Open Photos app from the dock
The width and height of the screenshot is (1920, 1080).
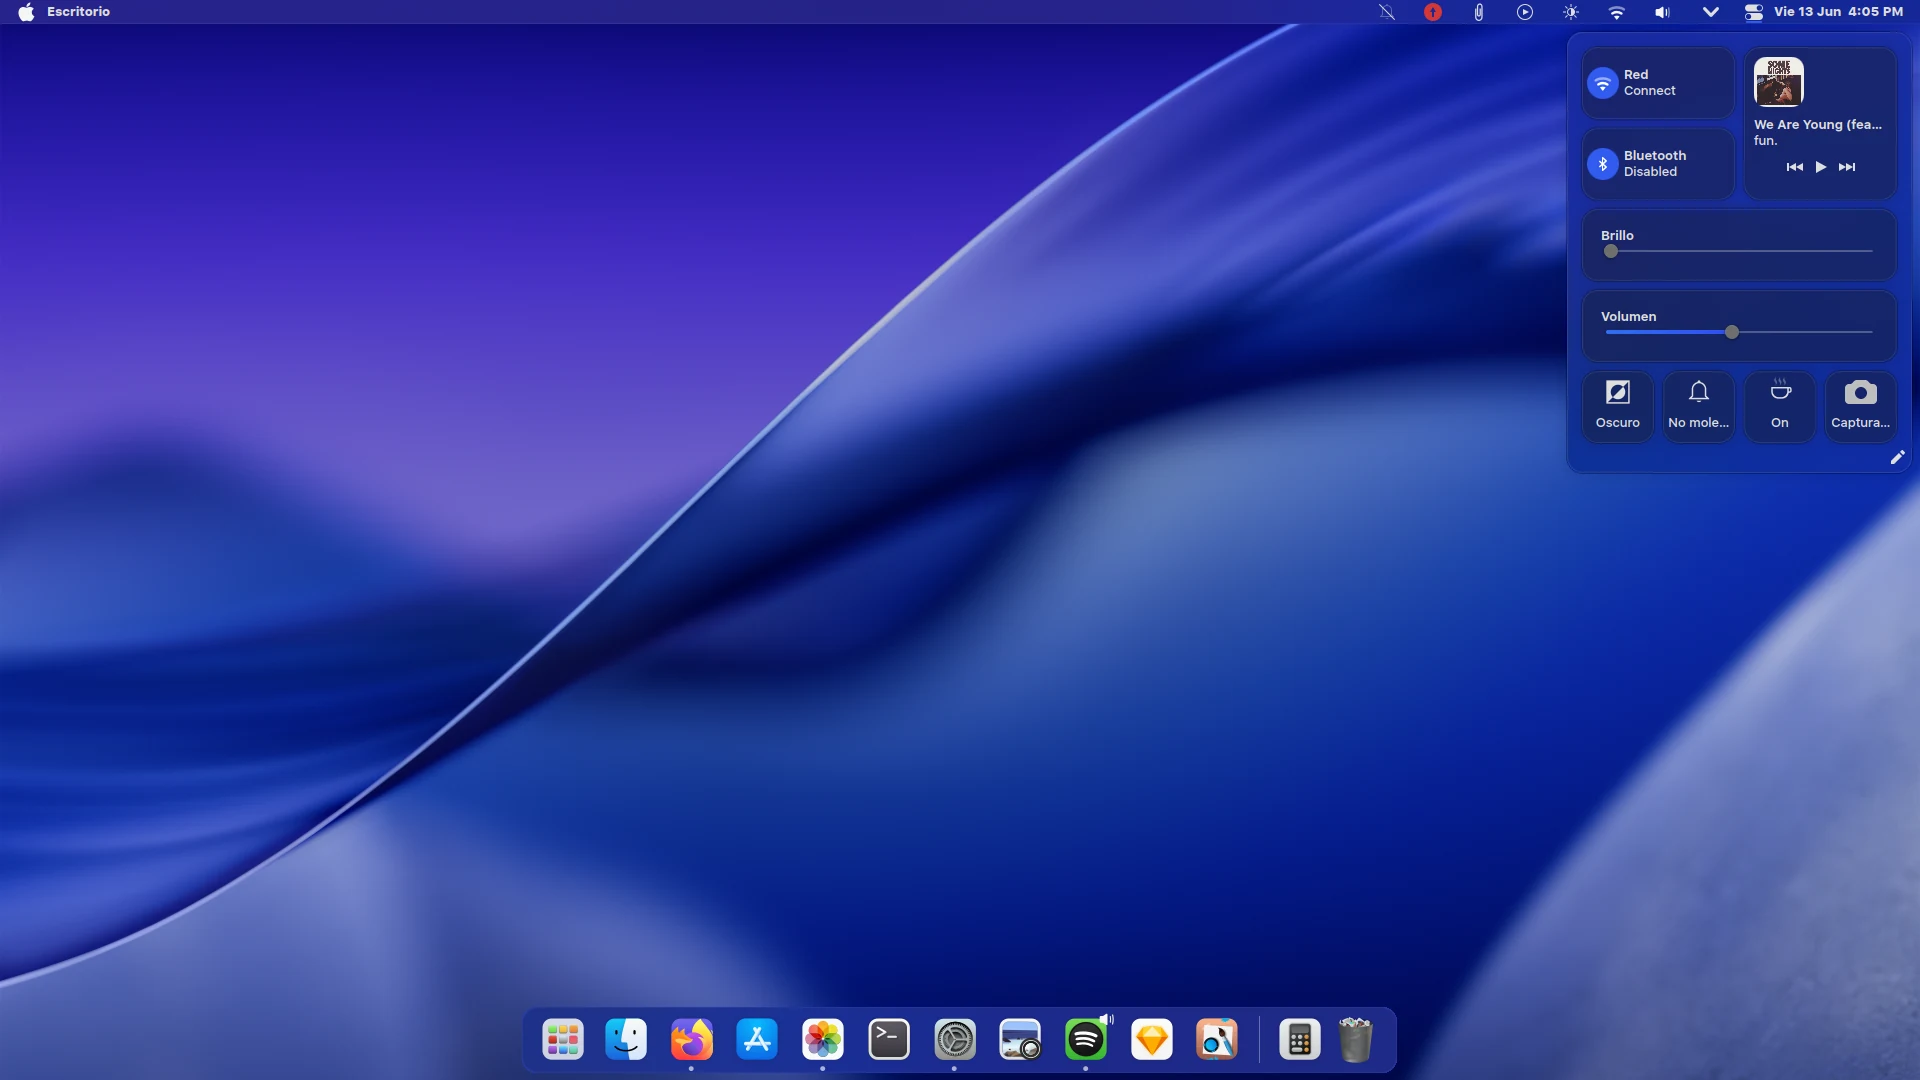click(x=823, y=1040)
